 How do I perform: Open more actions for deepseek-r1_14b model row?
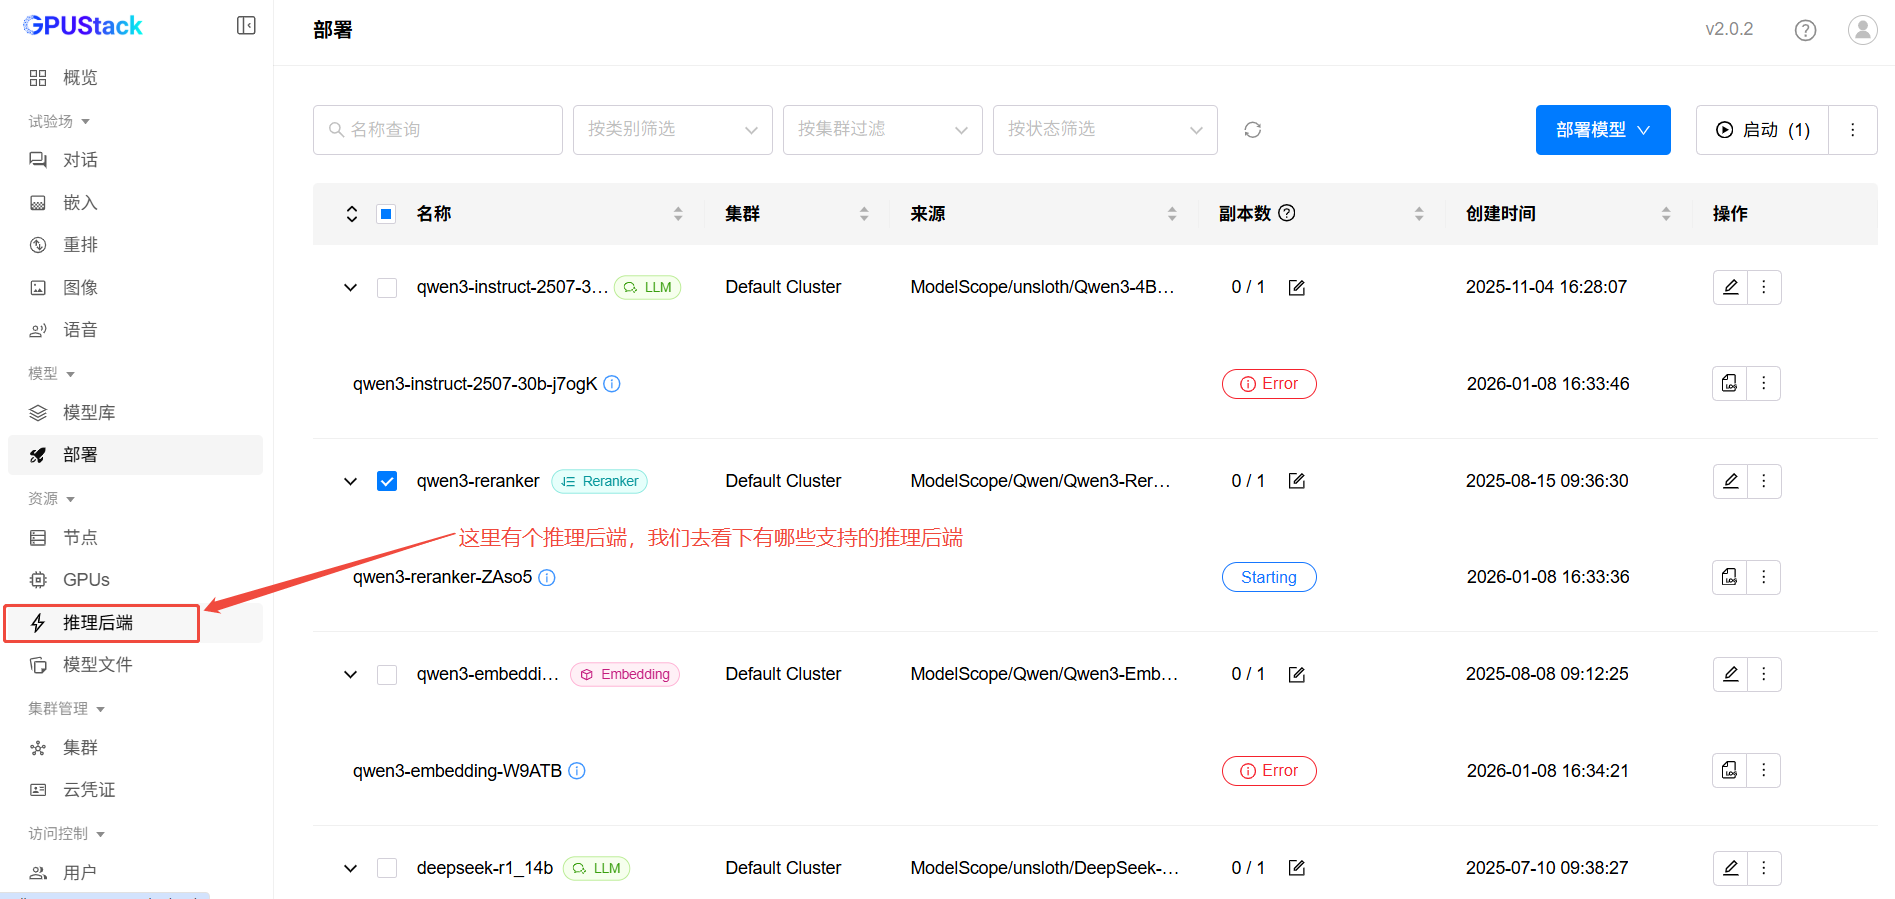pyautogui.click(x=1764, y=868)
